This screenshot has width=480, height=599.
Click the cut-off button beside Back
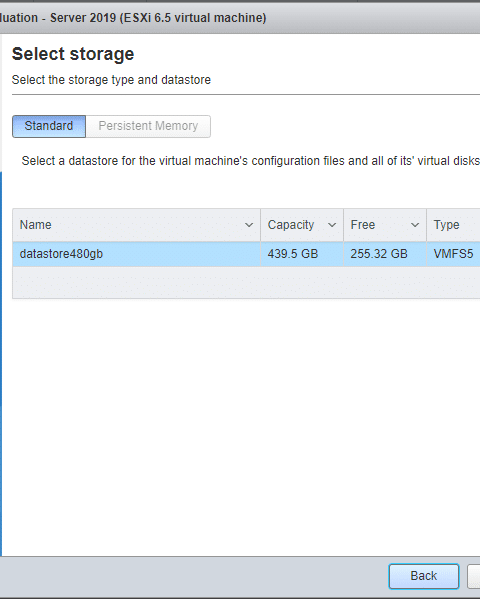click(x=474, y=576)
